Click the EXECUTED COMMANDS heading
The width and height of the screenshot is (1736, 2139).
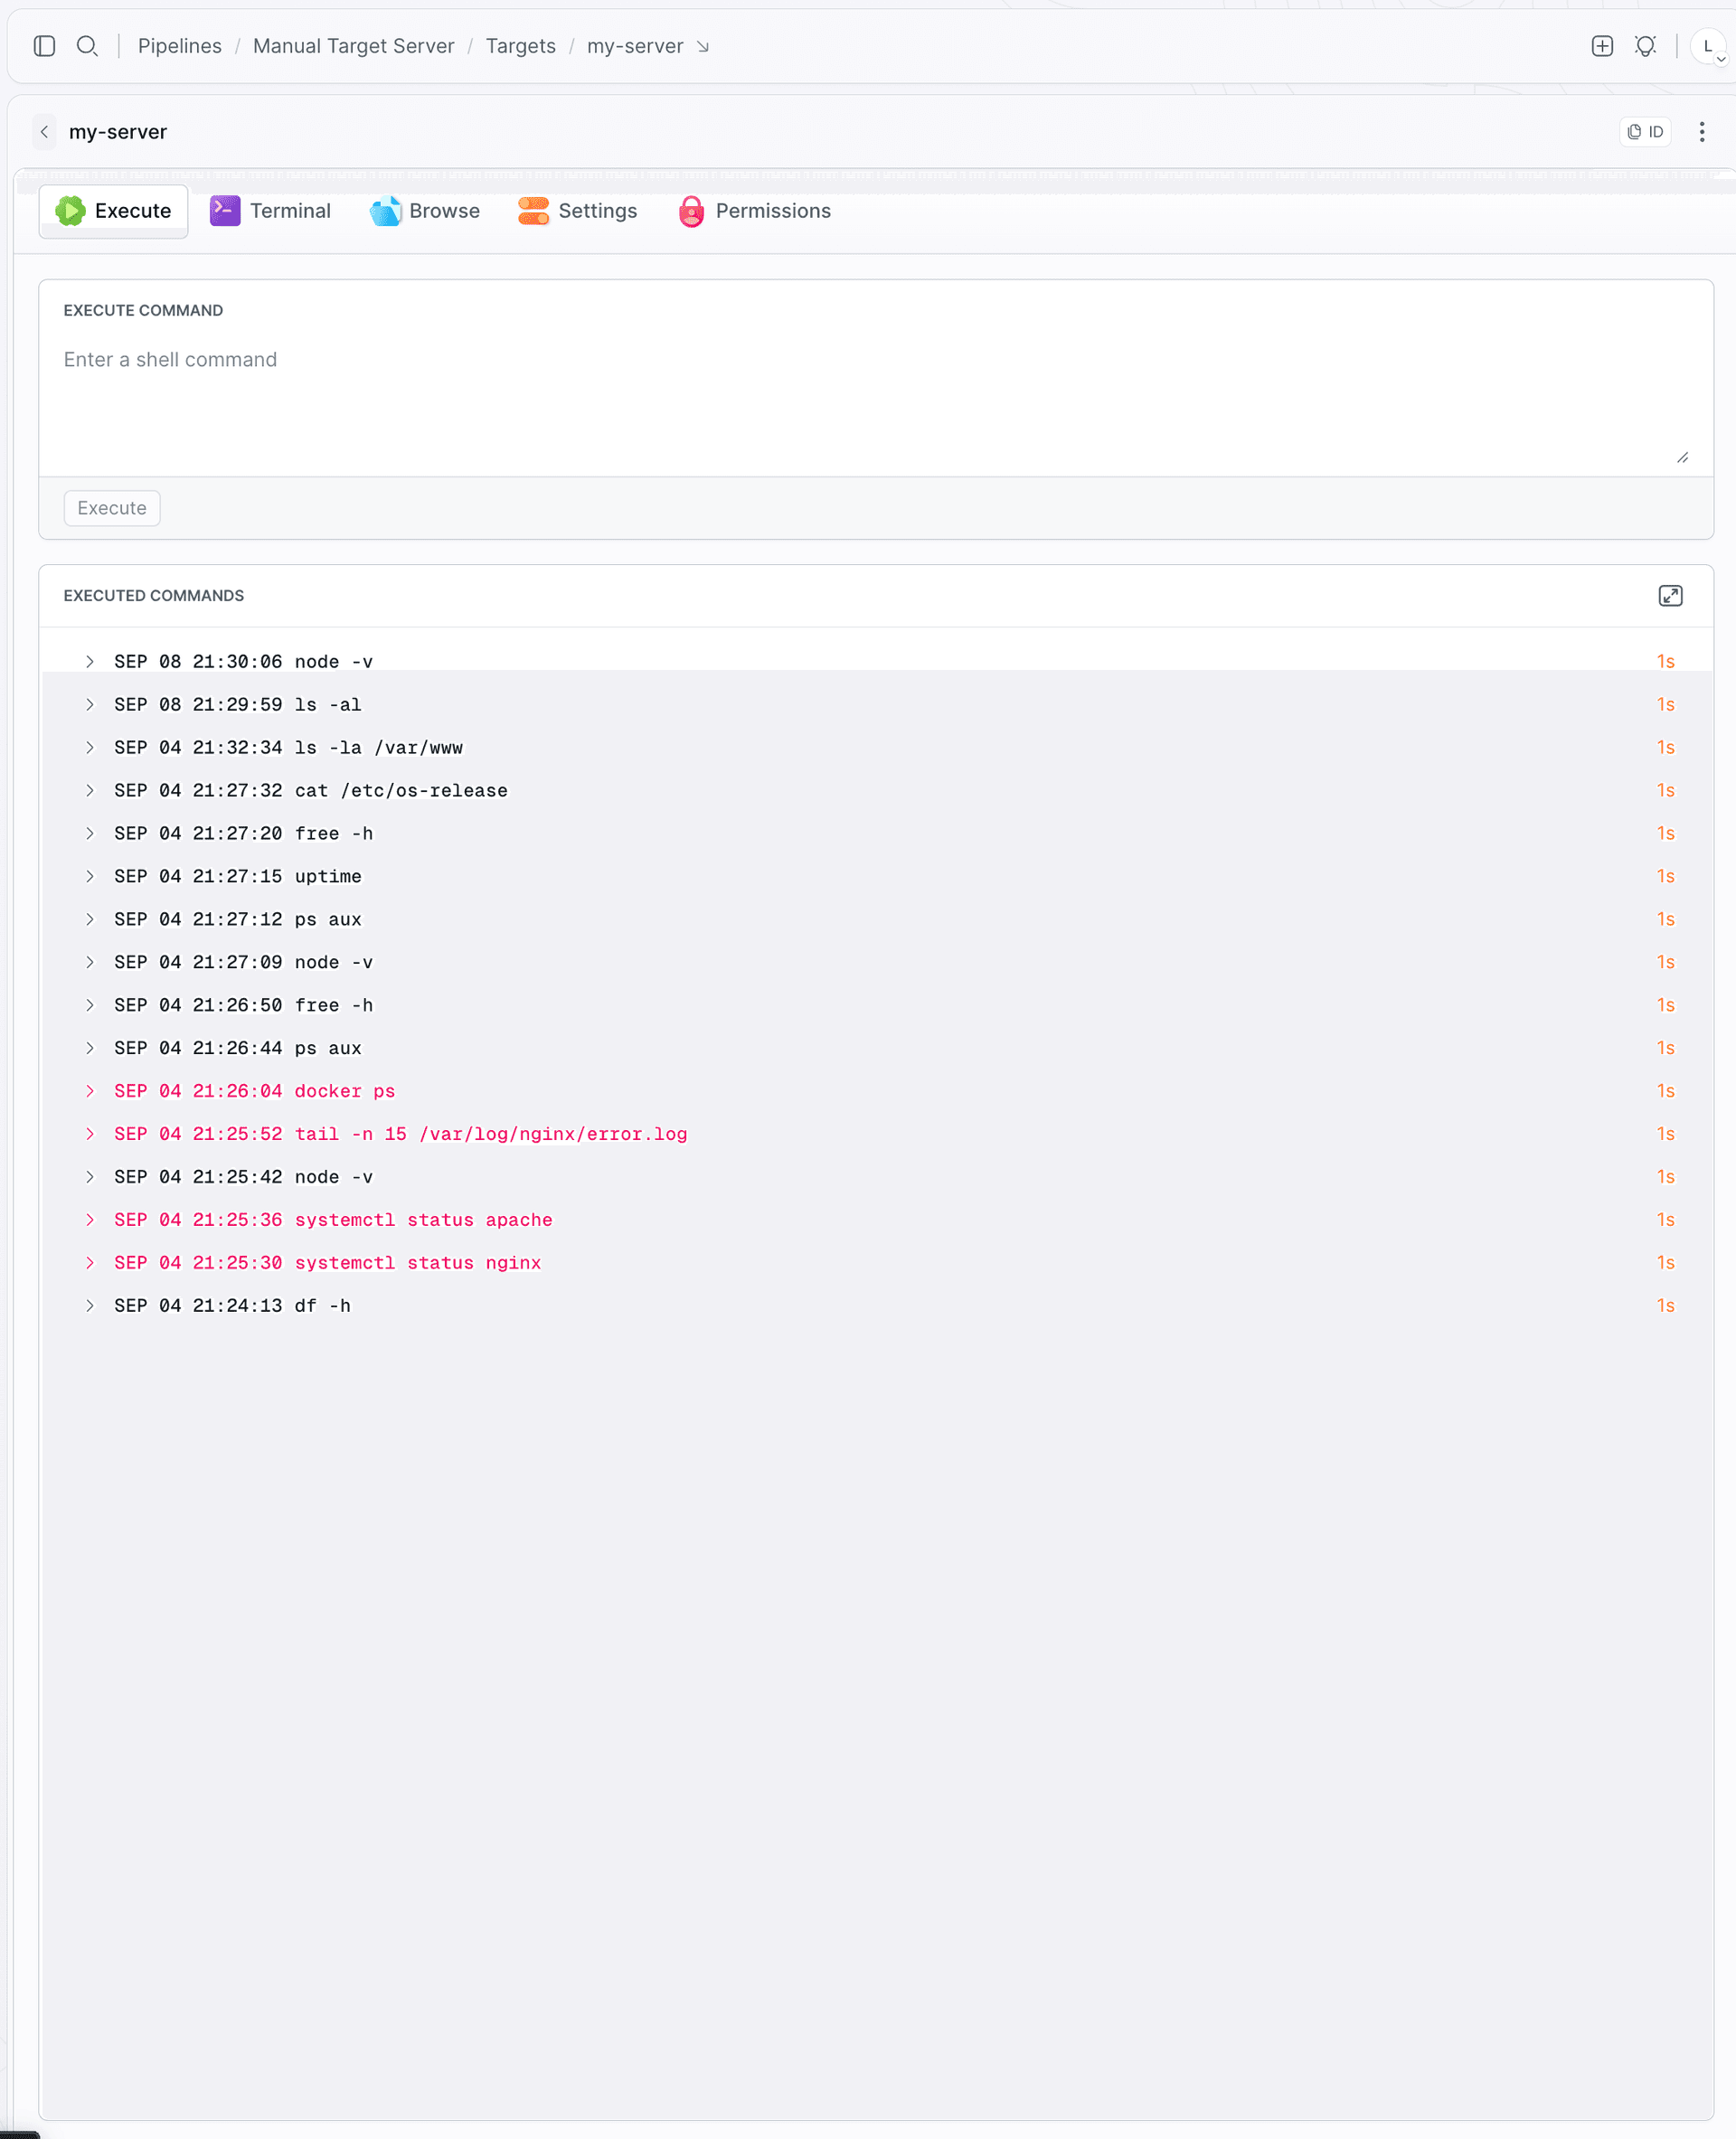point(154,596)
